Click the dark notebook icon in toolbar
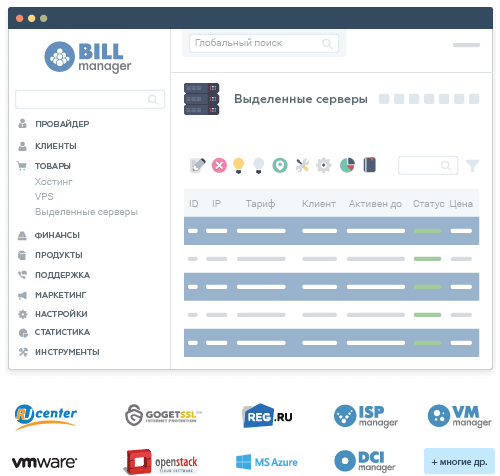Screen dimensions: 500x476 [x=369, y=165]
